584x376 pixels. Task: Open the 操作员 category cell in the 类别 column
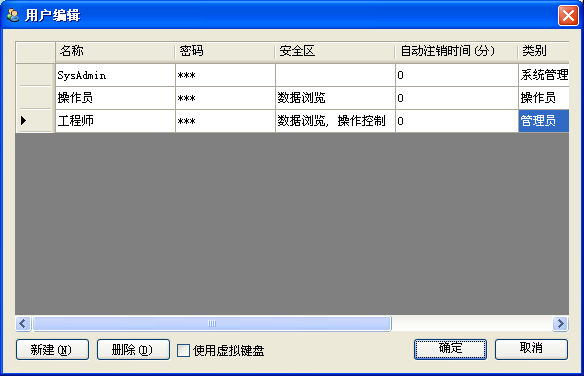point(543,98)
